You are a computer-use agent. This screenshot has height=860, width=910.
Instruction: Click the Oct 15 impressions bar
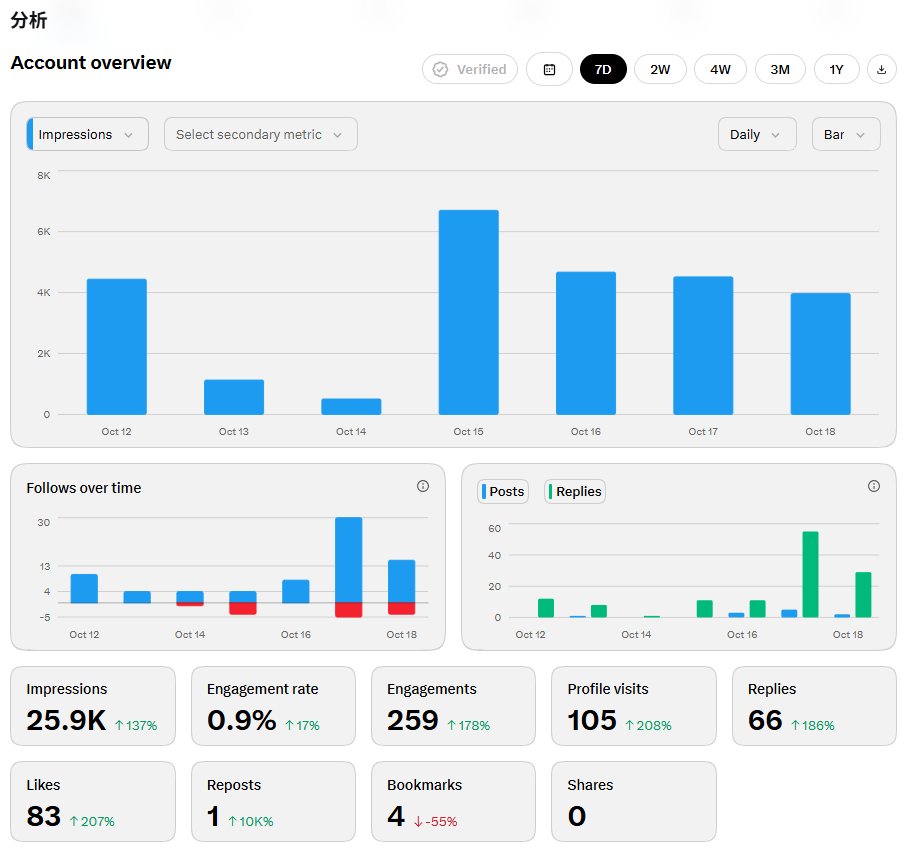pyautogui.click(x=468, y=312)
